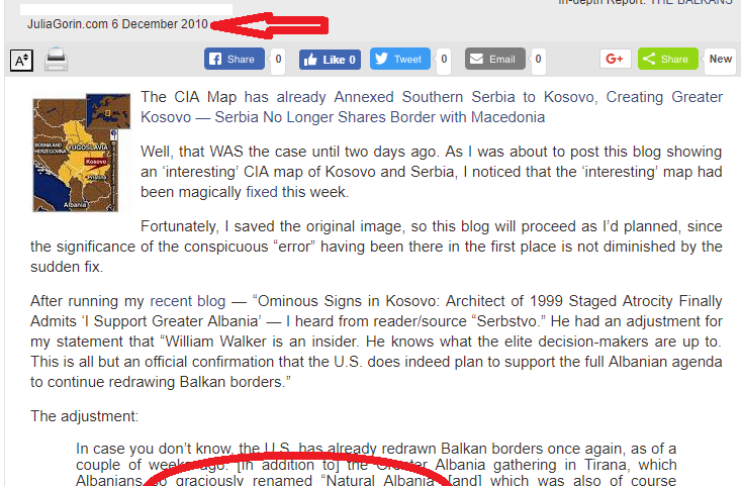
Task: Click the 'fixed' hyperlink
Action: tap(261, 192)
